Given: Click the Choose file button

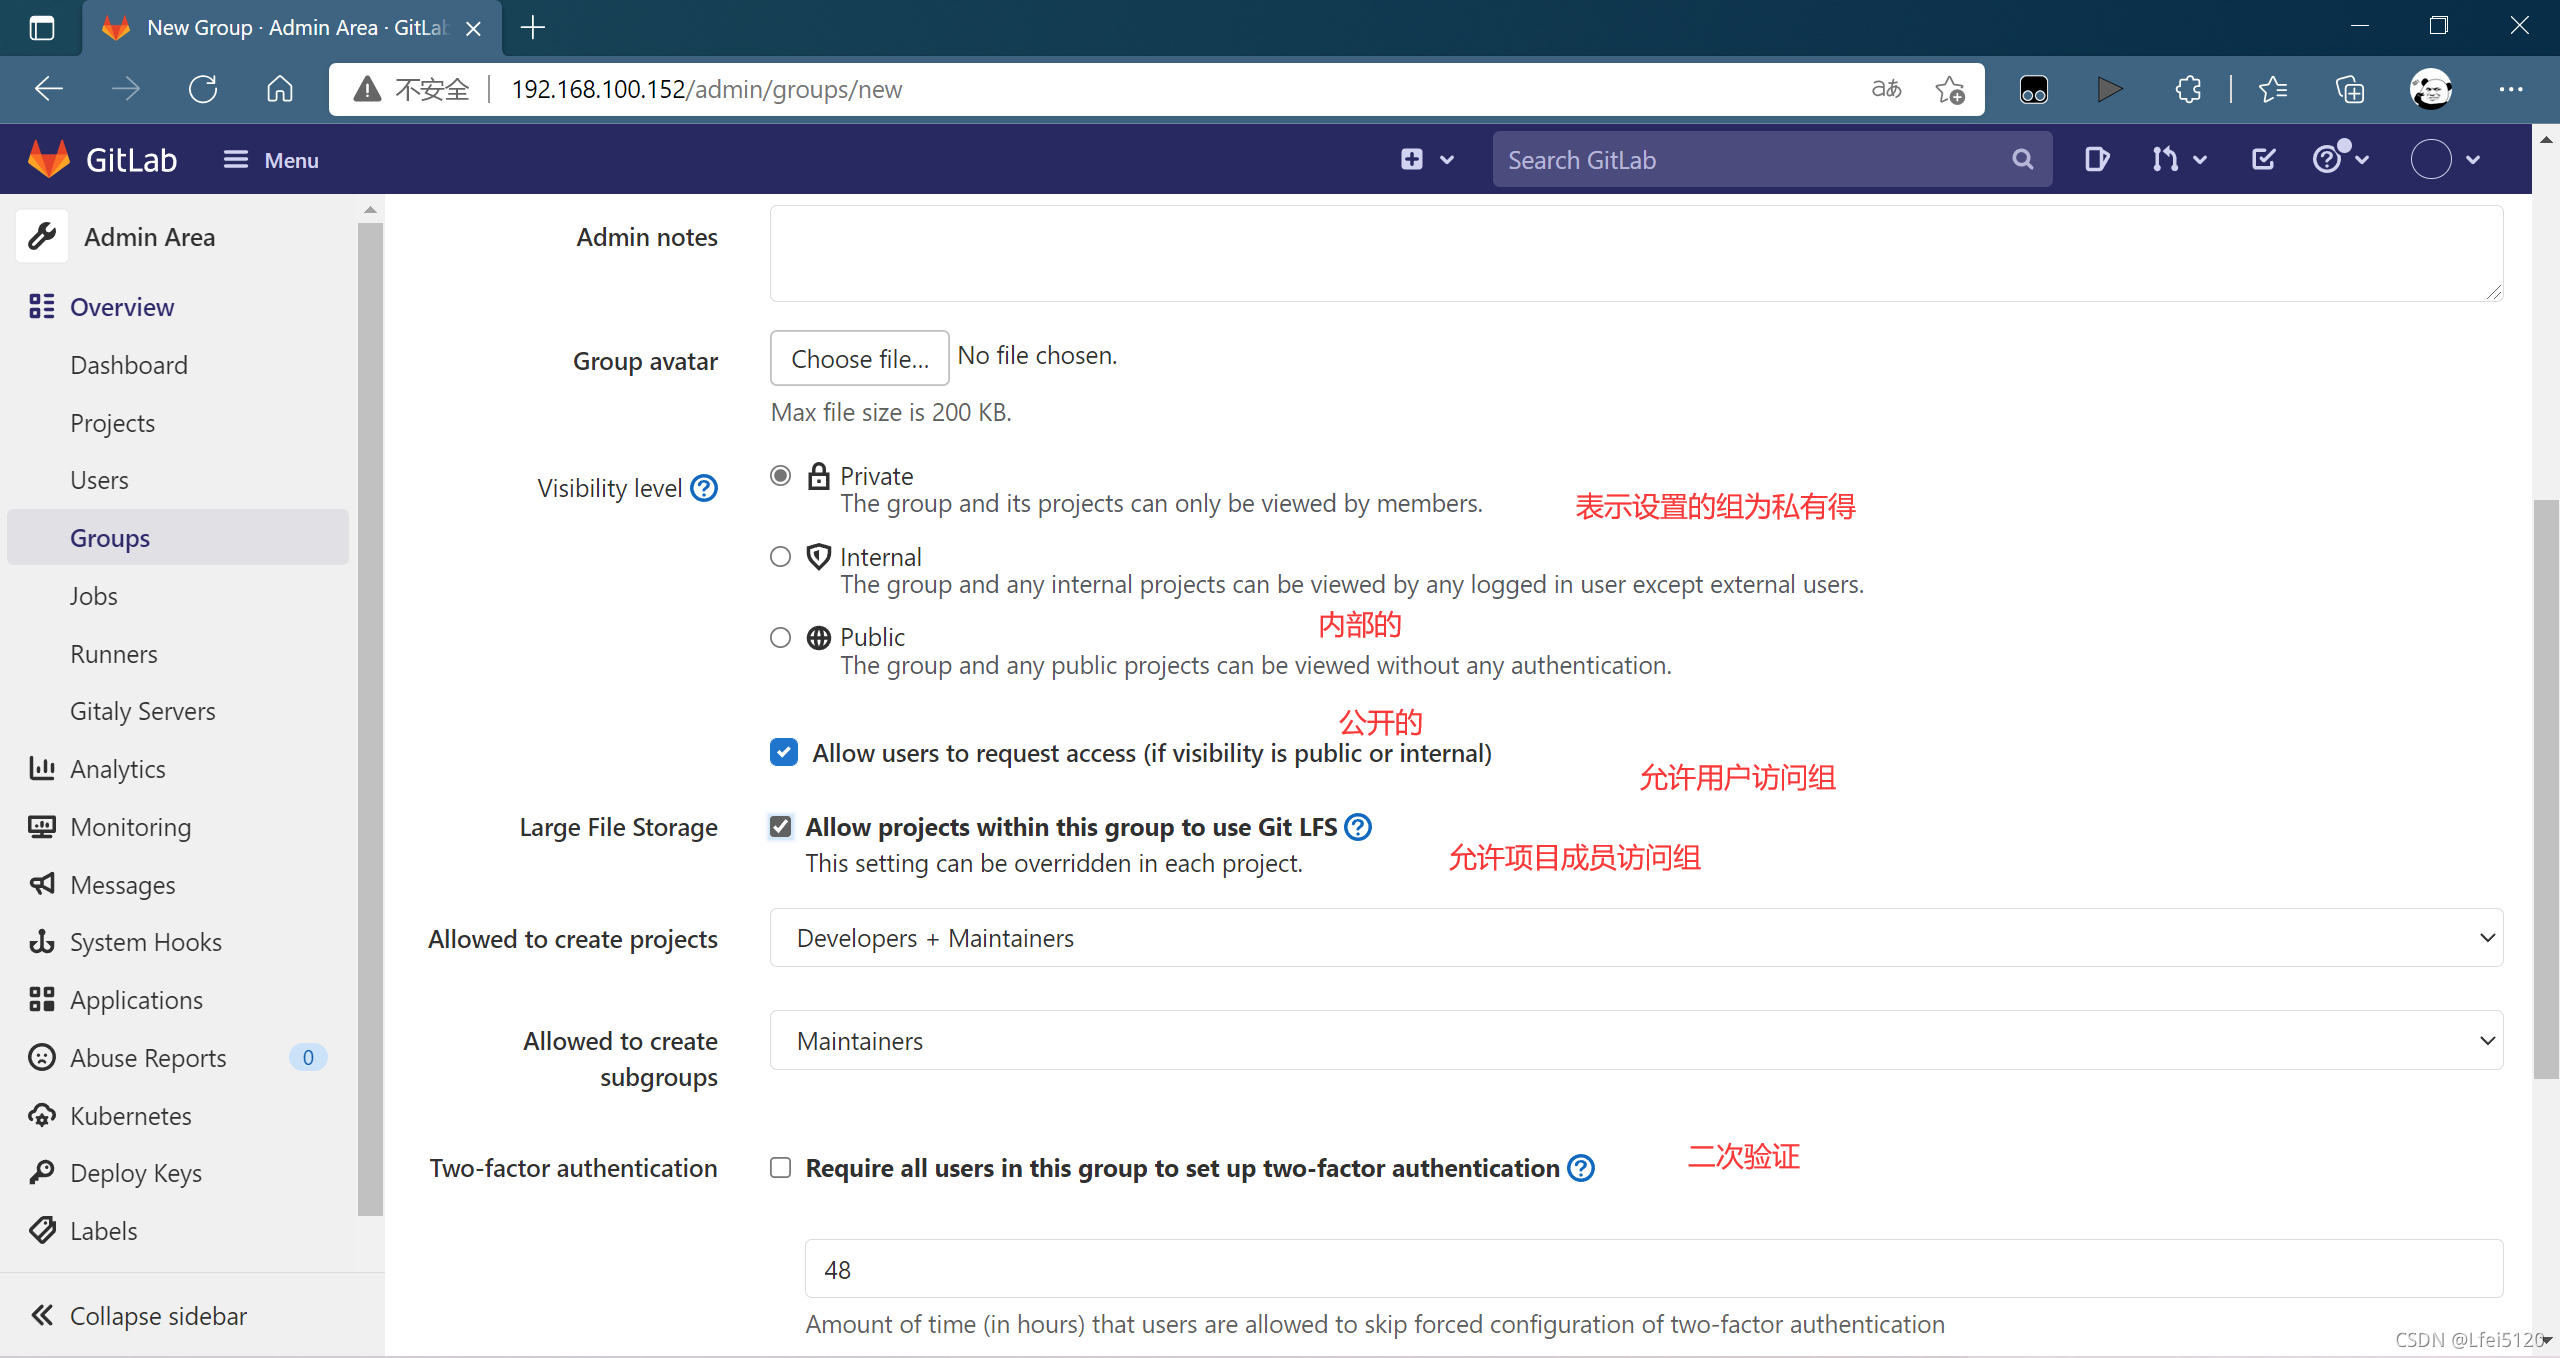Looking at the screenshot, I should (859, 358).
